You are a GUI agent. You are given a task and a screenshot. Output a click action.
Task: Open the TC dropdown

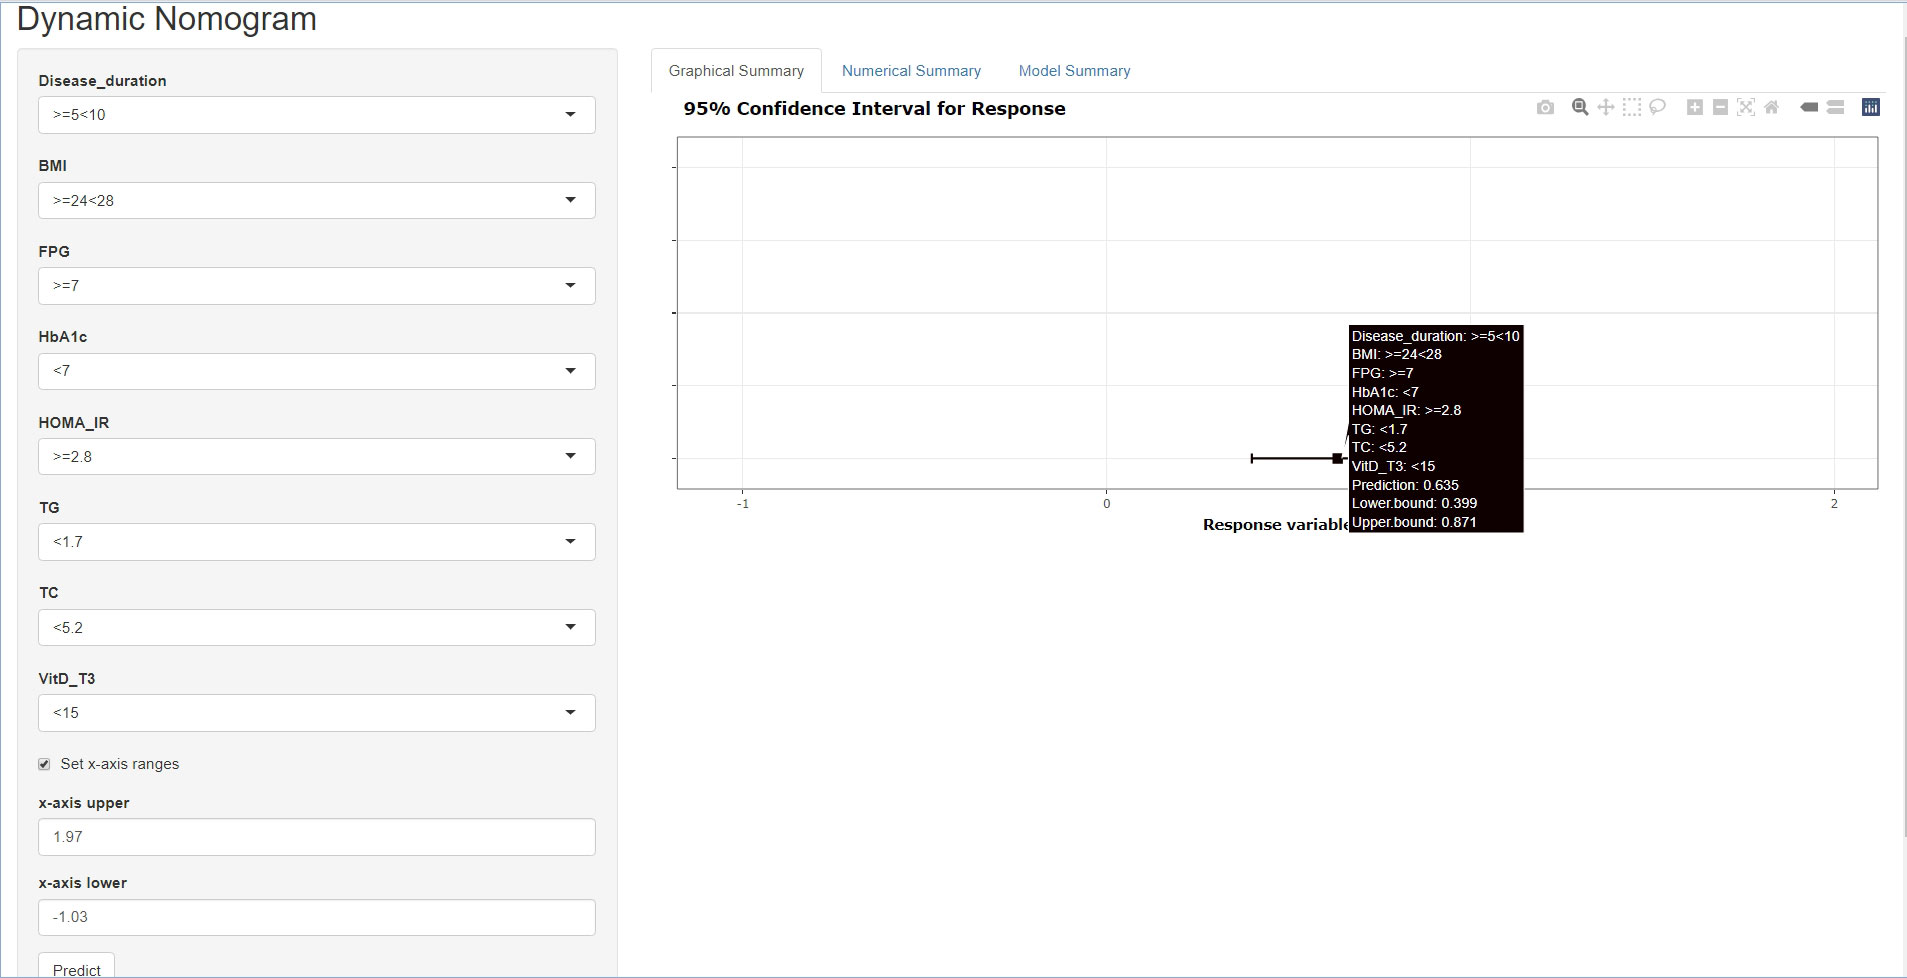317,628
